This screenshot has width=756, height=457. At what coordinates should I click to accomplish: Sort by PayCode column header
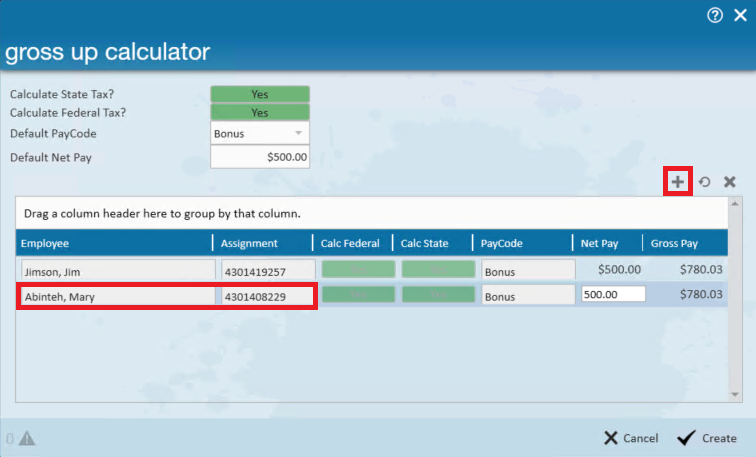[x=523, y=243]
